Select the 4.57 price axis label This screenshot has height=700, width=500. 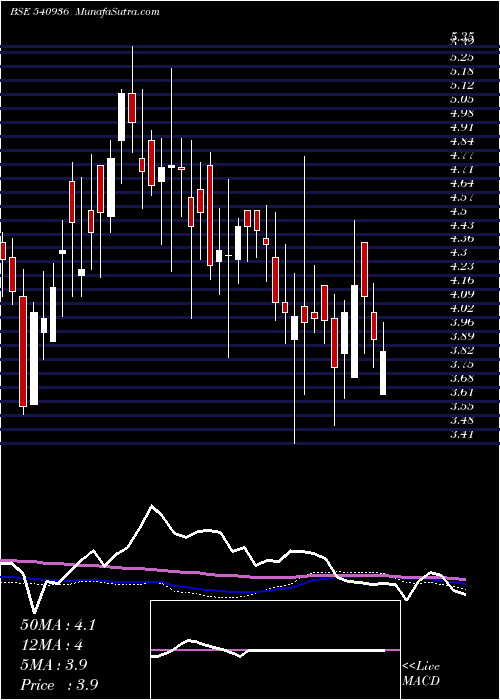462,197
